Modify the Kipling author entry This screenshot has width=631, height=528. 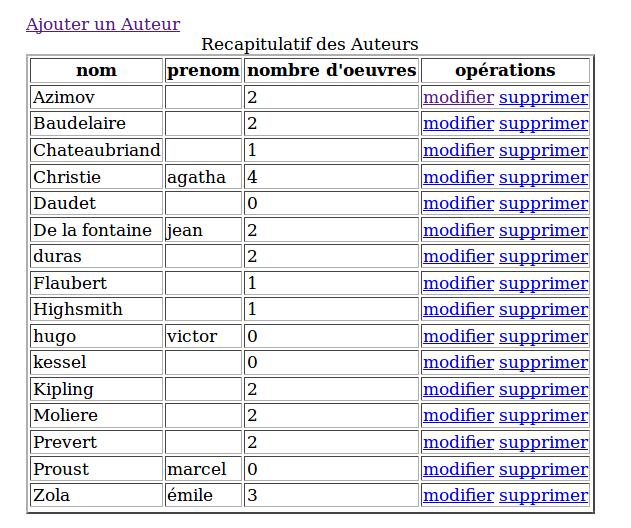click(x=458, y=390)
